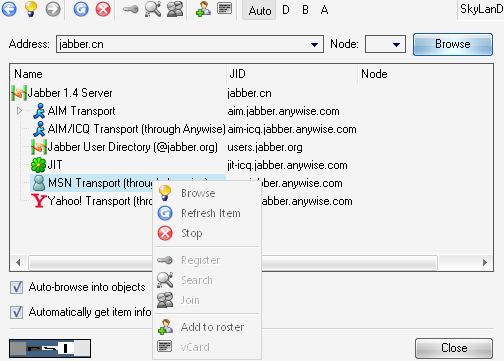The width and height of the screenshot is (504, 361).
Task: Choose vCard from the context menu
Action: (207, 347)
